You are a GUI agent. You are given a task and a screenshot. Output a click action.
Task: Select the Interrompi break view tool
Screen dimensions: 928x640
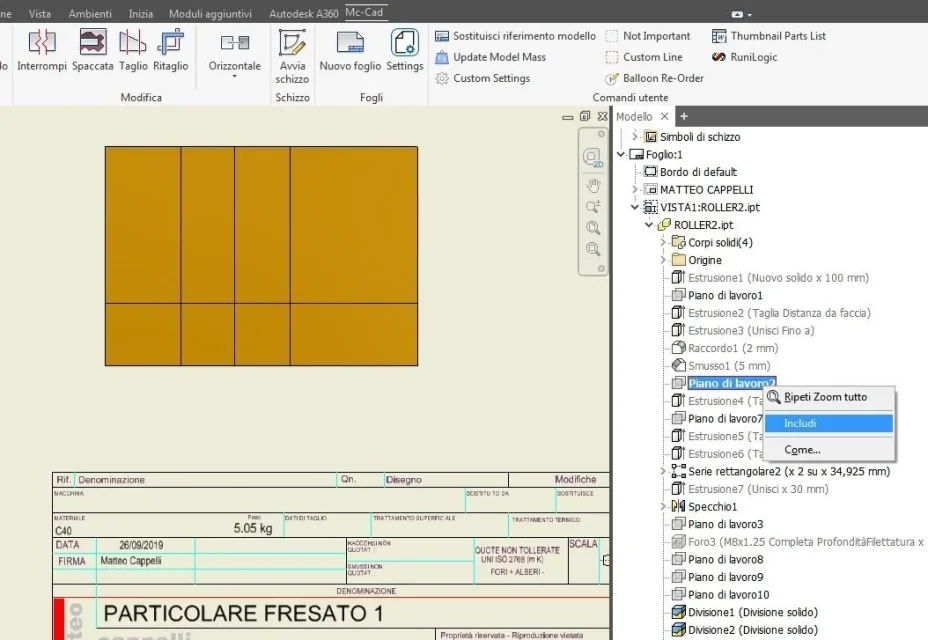tap(41, 51)
